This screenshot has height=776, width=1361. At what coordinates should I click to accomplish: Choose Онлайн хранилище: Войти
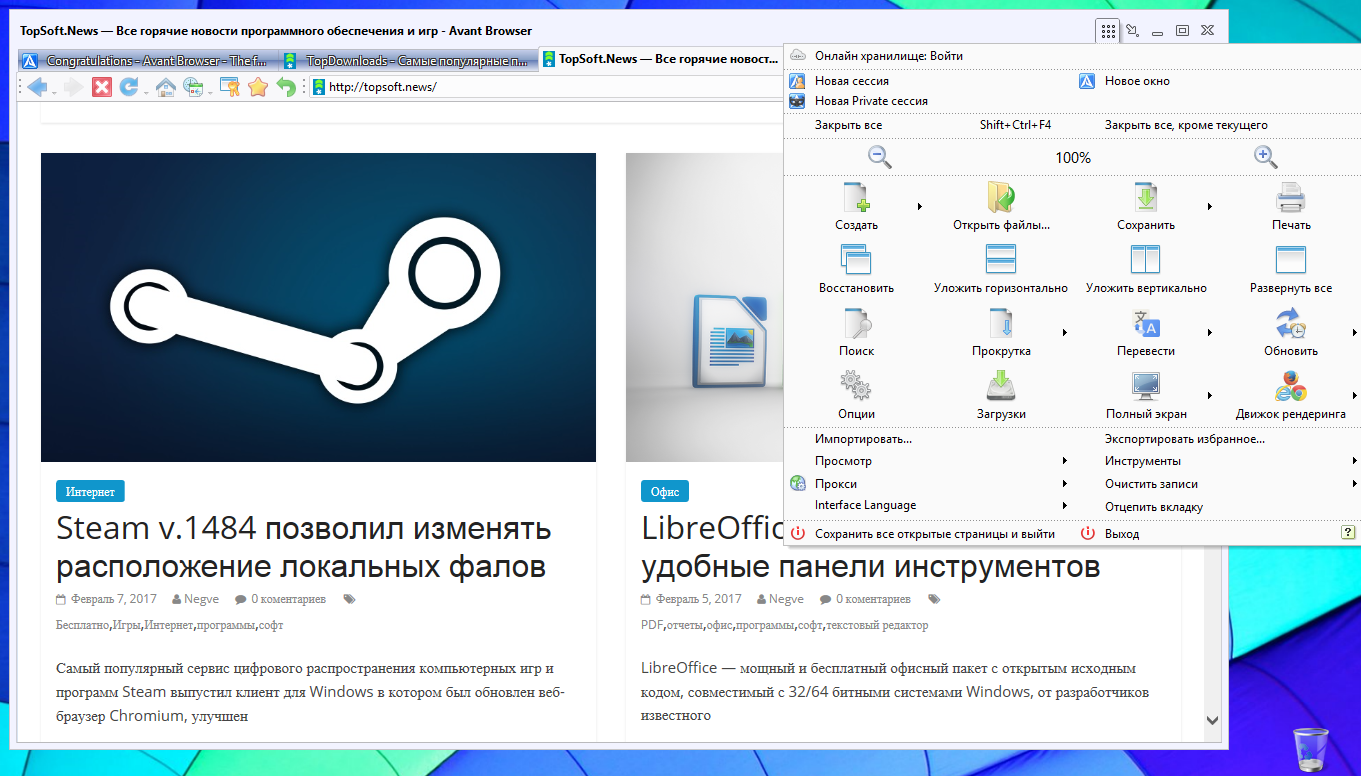[889, 56]
